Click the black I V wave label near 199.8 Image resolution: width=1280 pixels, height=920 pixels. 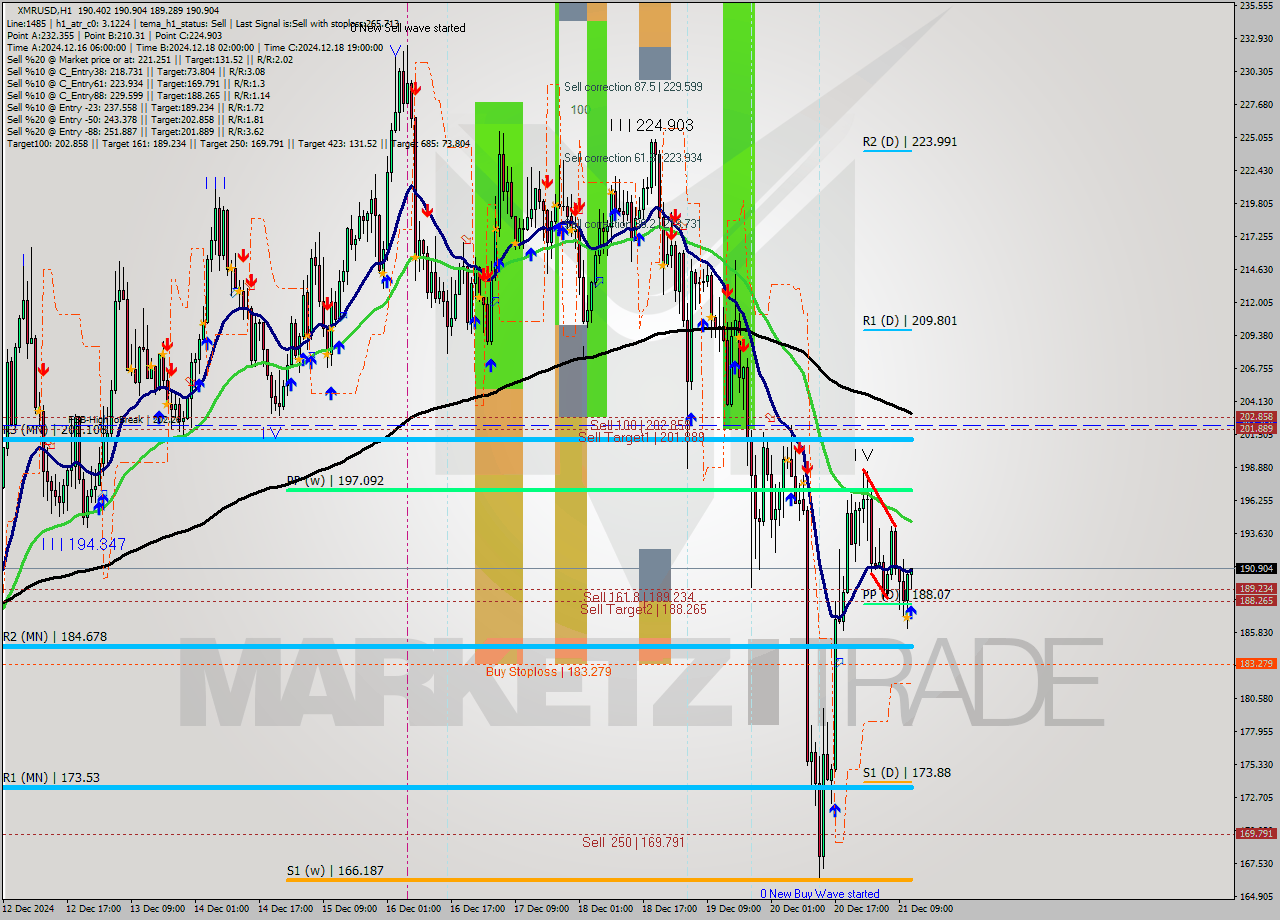863,455
